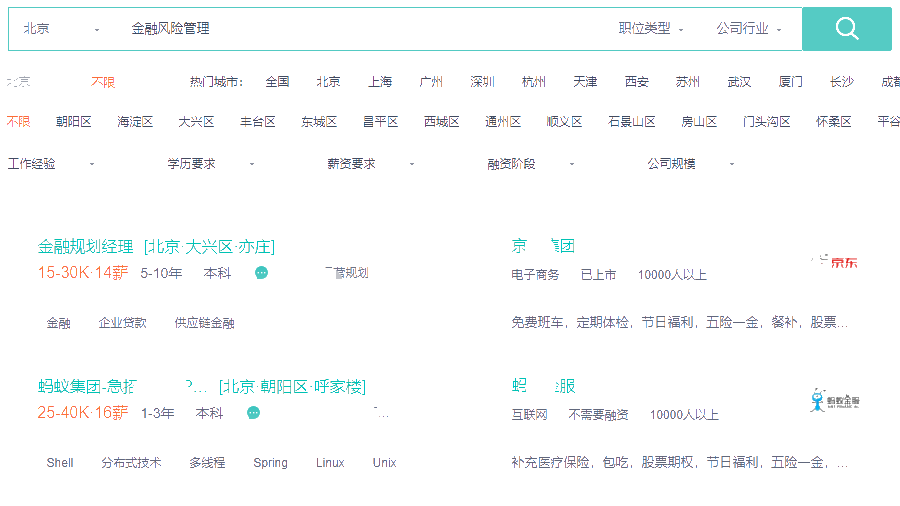This screenshot has width=900, height=506.
Task: Open the 公司规模 filter dropdown
Action: click(691, 164)
